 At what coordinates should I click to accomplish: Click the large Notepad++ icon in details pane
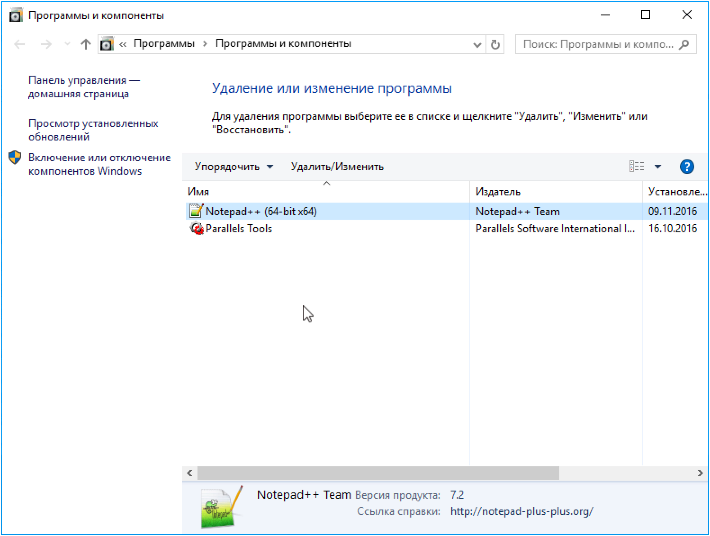pyautogui.click(x=221, y=507)
